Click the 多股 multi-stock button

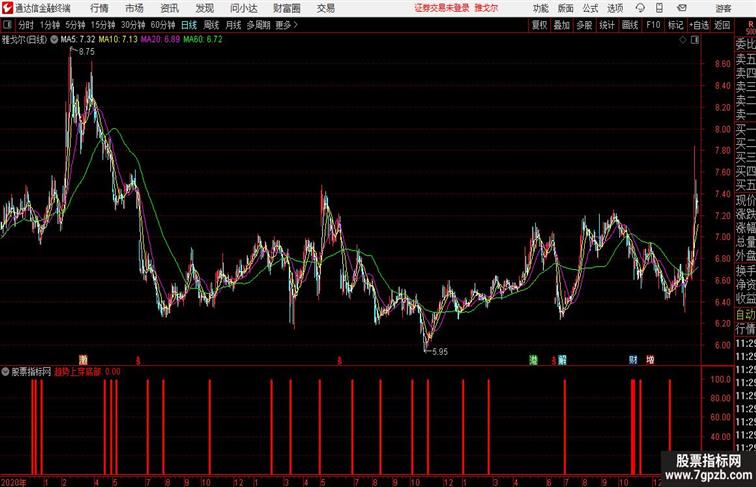coord(584,25)
